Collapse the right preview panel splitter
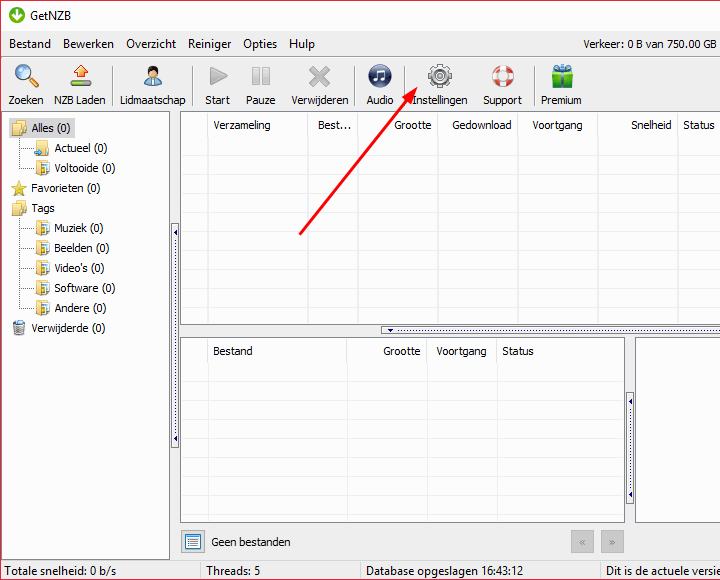 tap(630, 448)
